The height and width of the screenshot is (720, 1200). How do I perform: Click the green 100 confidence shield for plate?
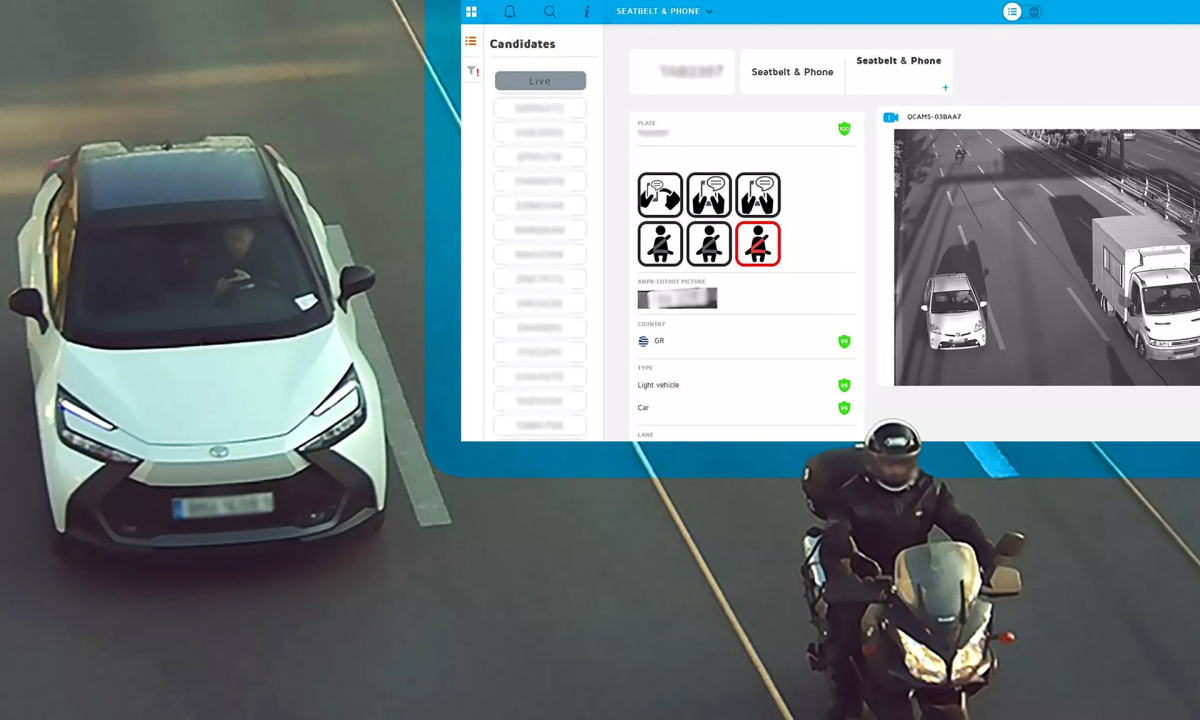[x=844, y=129]
